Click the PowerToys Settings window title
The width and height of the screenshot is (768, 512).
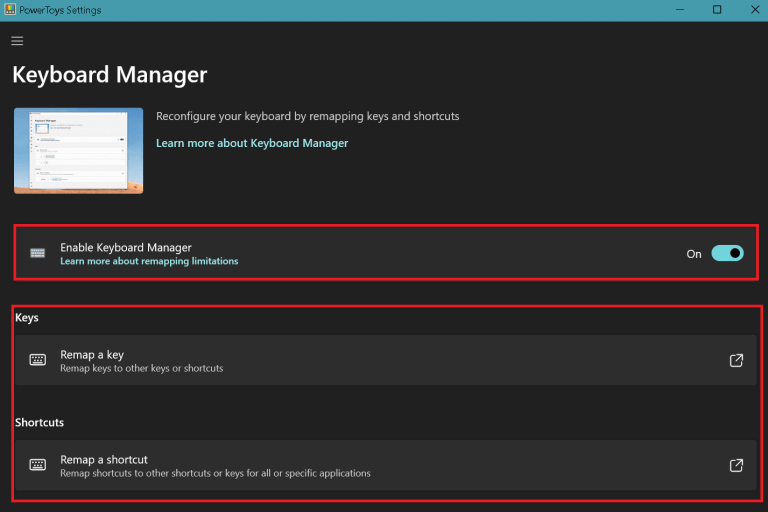click(x=60, y=10)
